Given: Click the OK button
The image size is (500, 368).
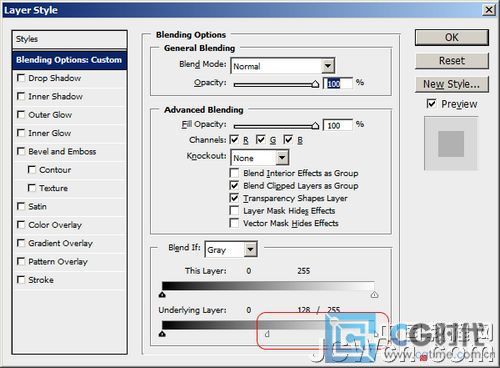Looking at the screenshot, I should (452, 37).
